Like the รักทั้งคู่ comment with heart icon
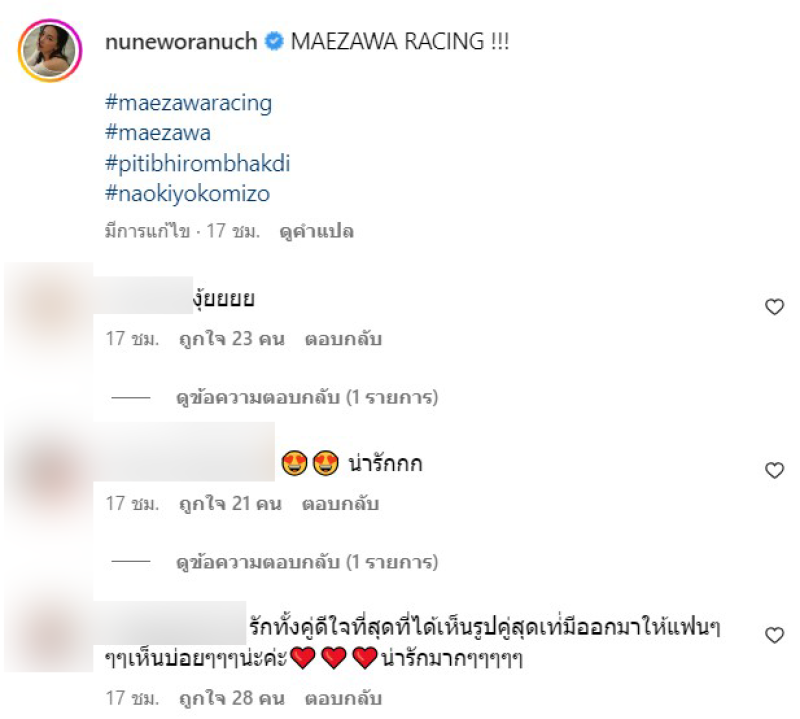Screen dimensions: 800x719 pyautogui.click(x=774, y=635)
